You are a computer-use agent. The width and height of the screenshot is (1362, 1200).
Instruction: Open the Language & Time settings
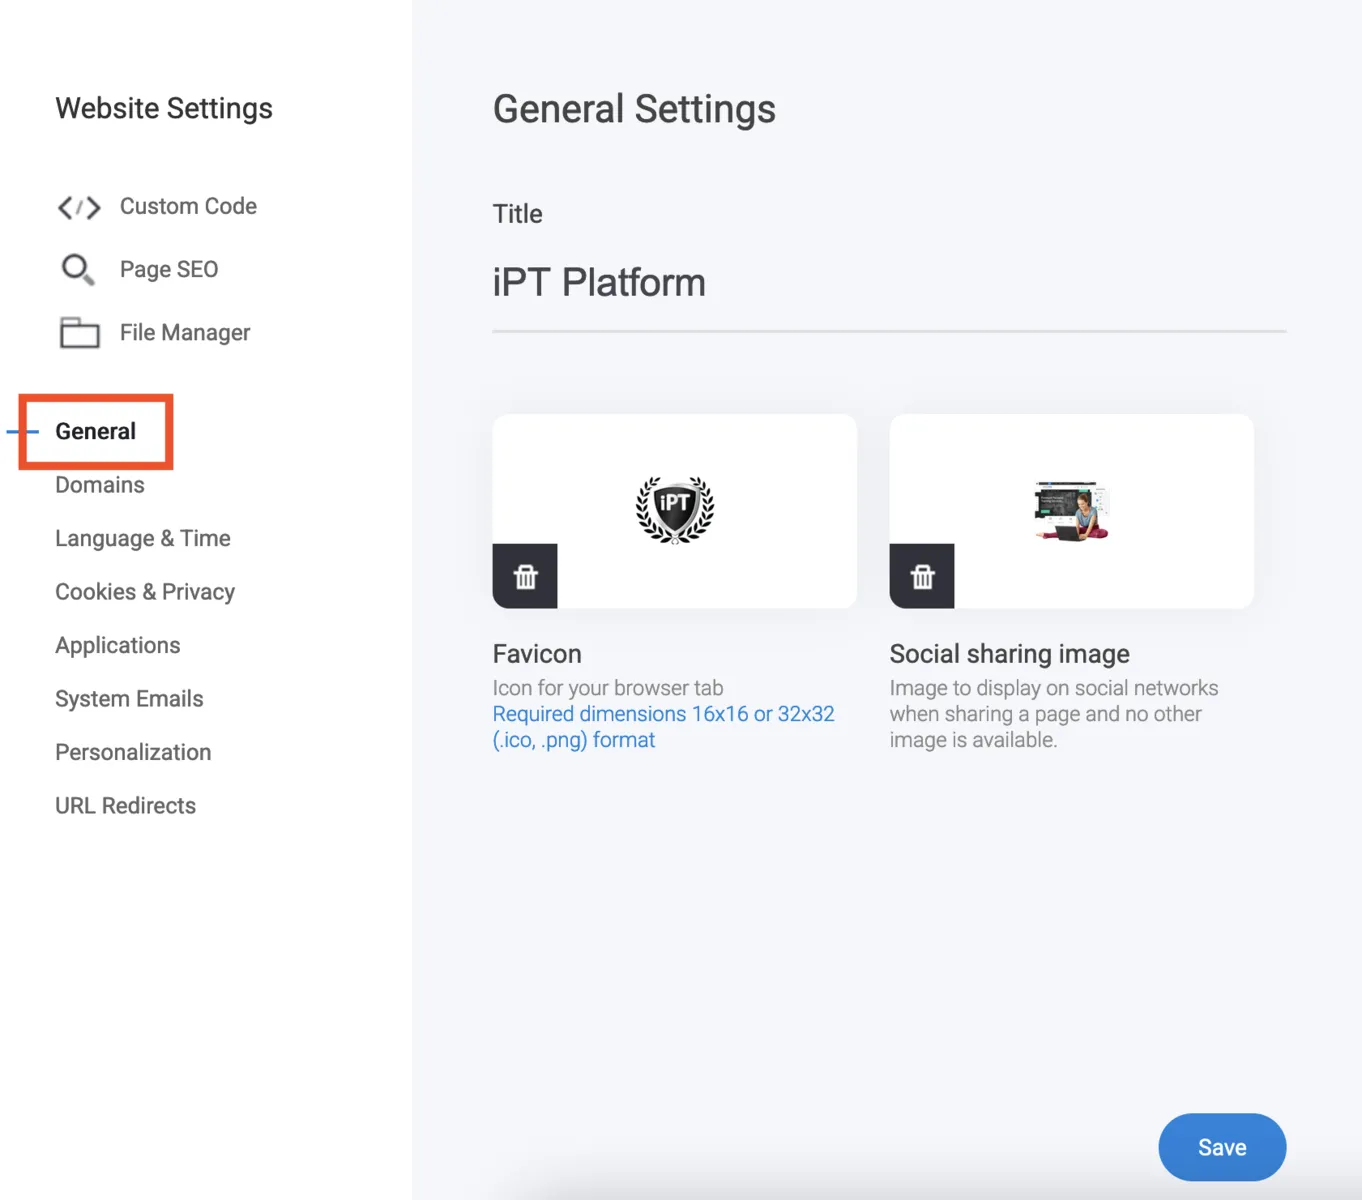tap(142, 538)
